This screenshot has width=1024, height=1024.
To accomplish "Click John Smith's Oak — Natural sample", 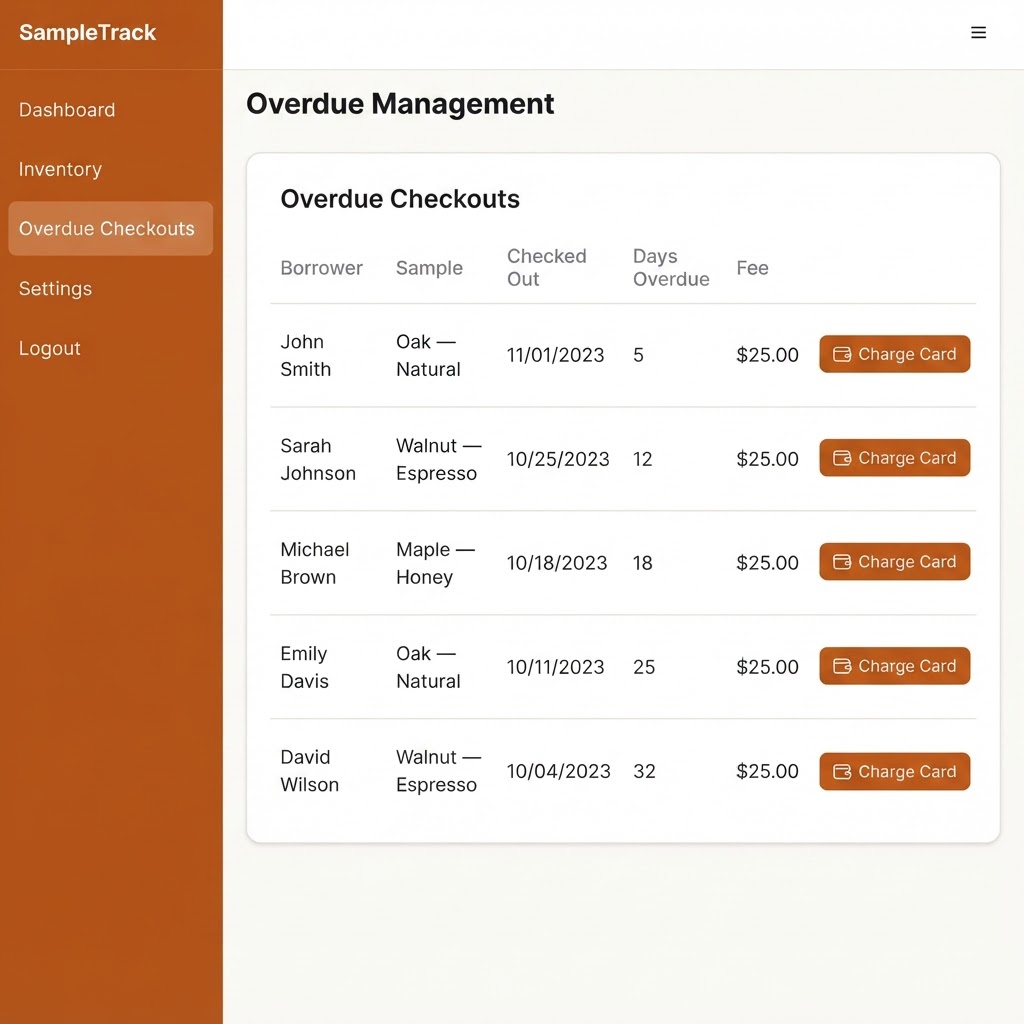I will pyautogui.click(x=428, y=355).
